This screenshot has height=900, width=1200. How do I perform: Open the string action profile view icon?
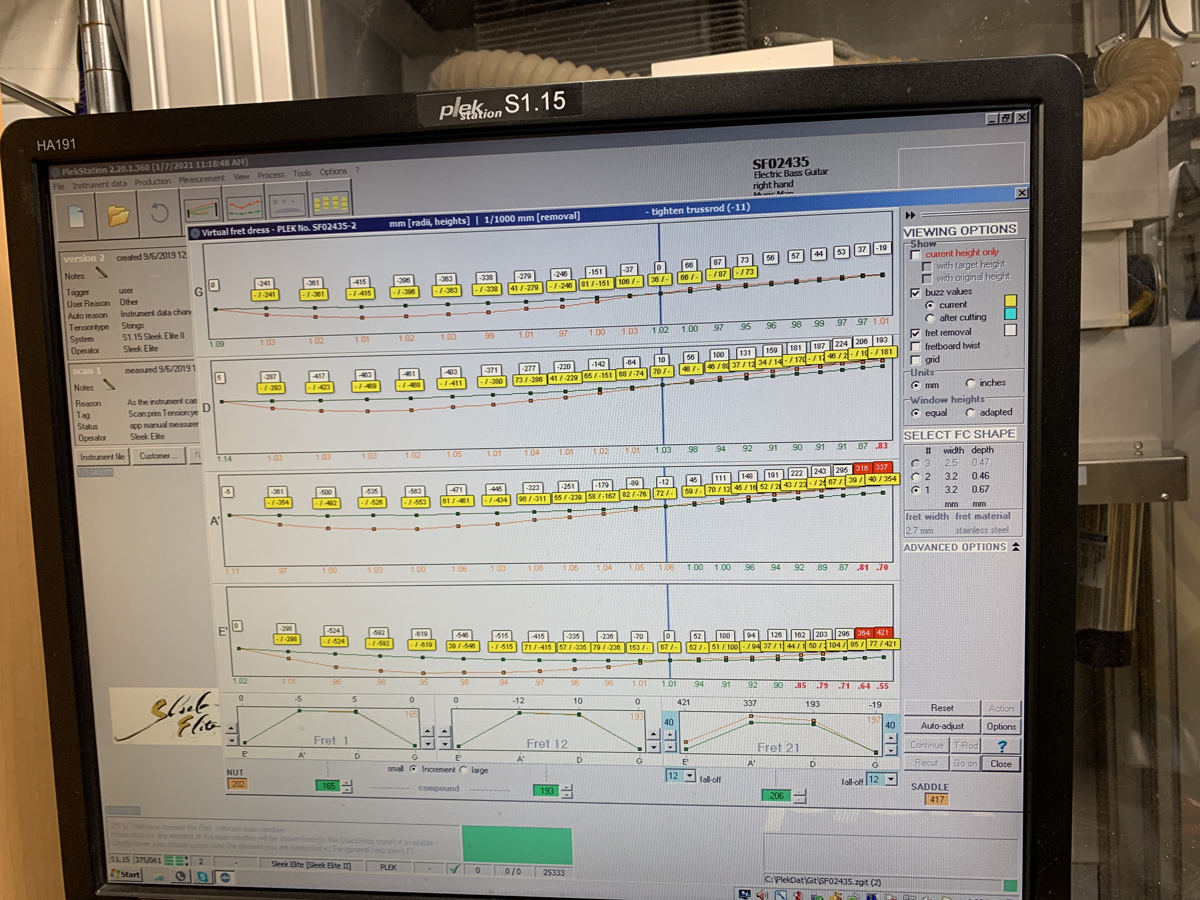203,208
